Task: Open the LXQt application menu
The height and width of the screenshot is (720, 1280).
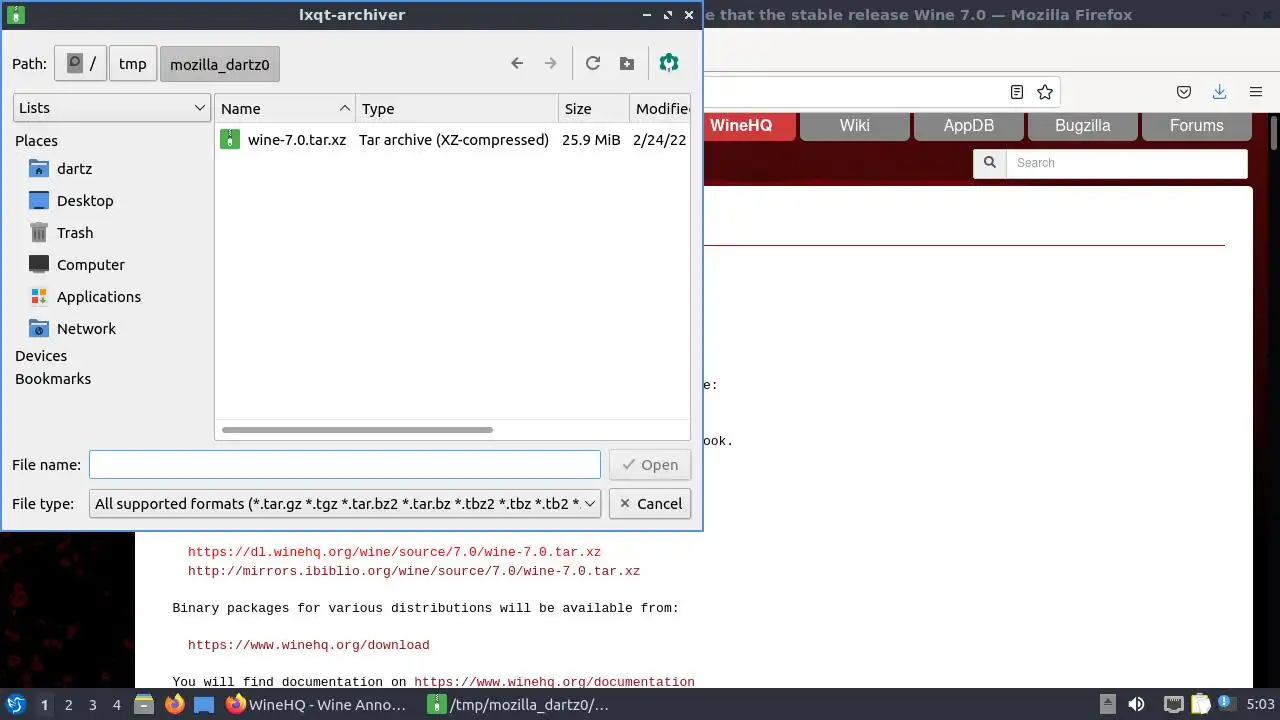Action: tap(16, 705)
